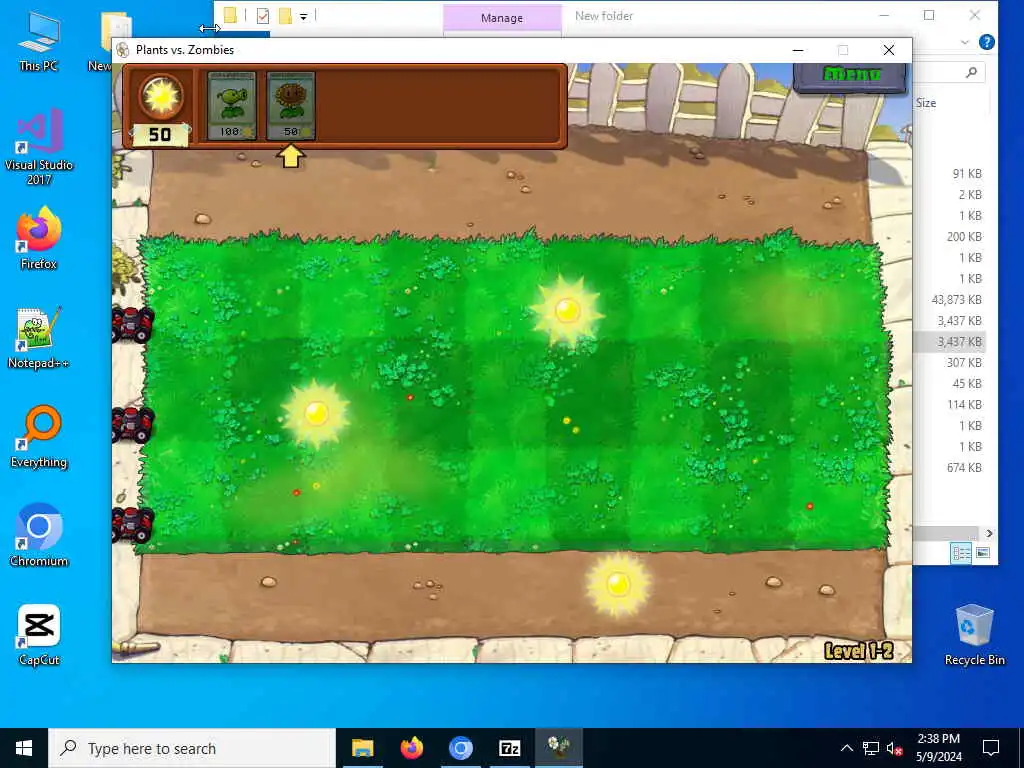The height and width of the screenshot is (768, 1024).
Task: Focus the taskbar search box
Action: click(192, 748)
